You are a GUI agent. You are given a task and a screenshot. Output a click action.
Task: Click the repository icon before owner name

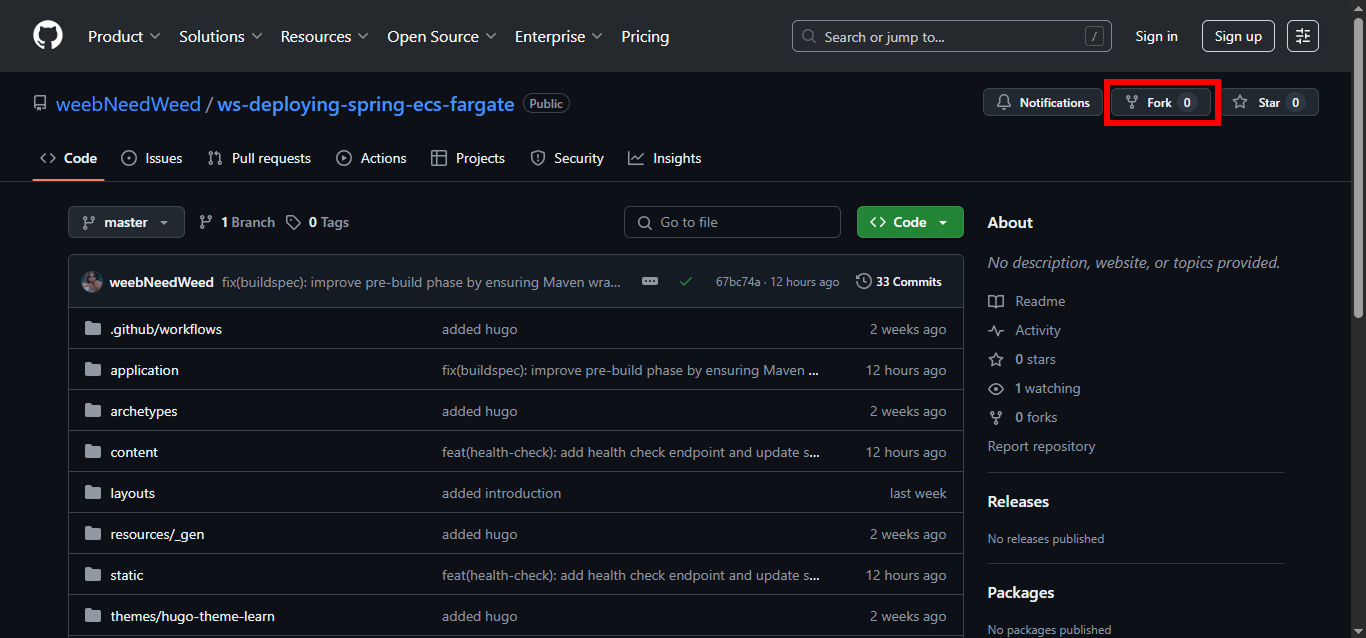[40, 103]
